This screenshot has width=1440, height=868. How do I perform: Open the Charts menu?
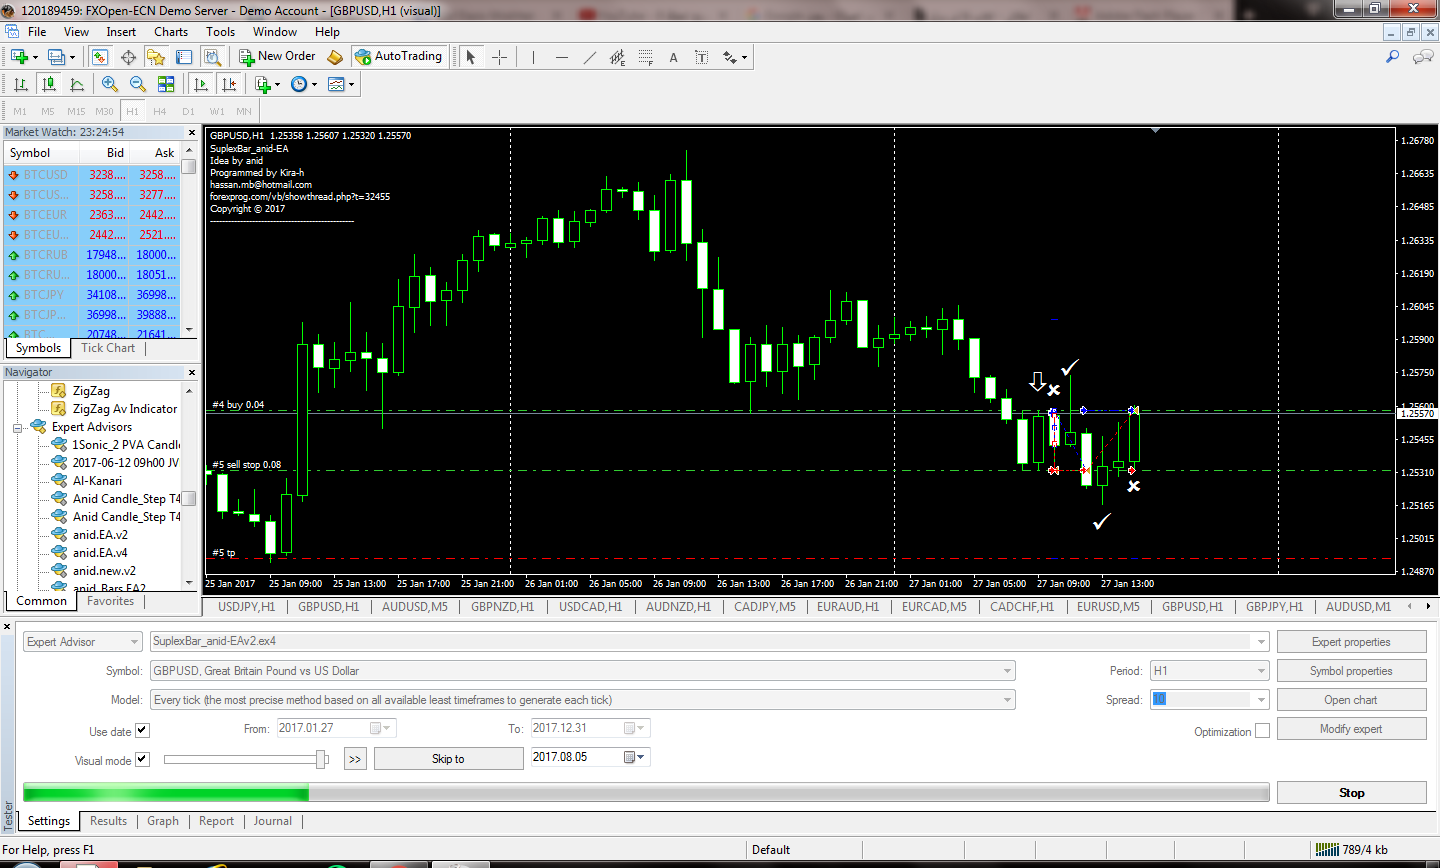pos(171,32)
